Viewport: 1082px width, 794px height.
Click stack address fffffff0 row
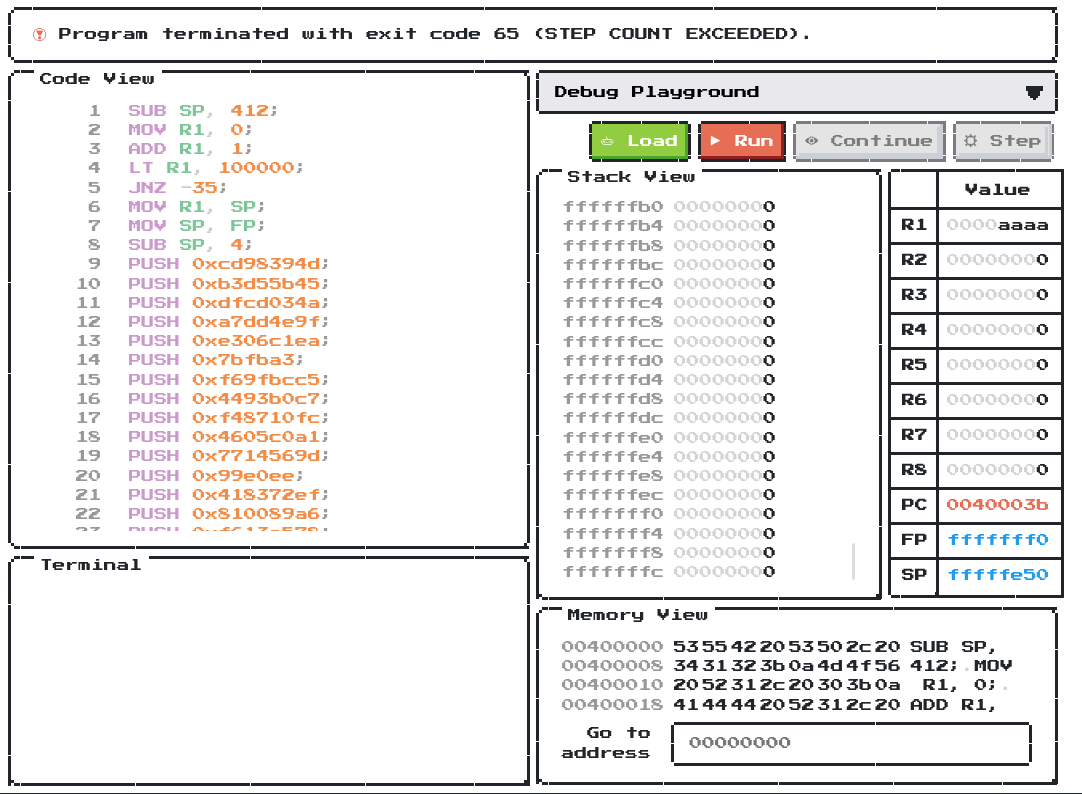pyautogui.click(x=669, y=514)
